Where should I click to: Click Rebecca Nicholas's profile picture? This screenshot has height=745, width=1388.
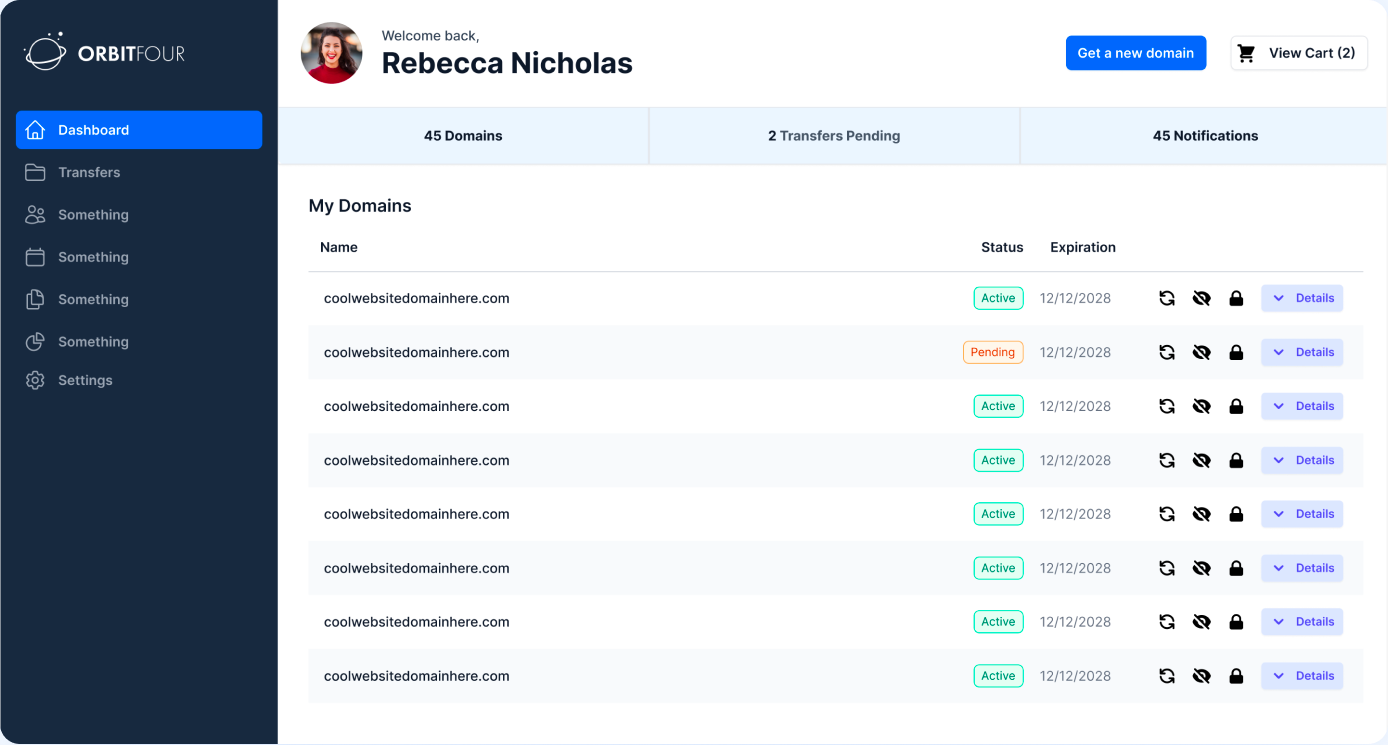(x=331, y=53)
